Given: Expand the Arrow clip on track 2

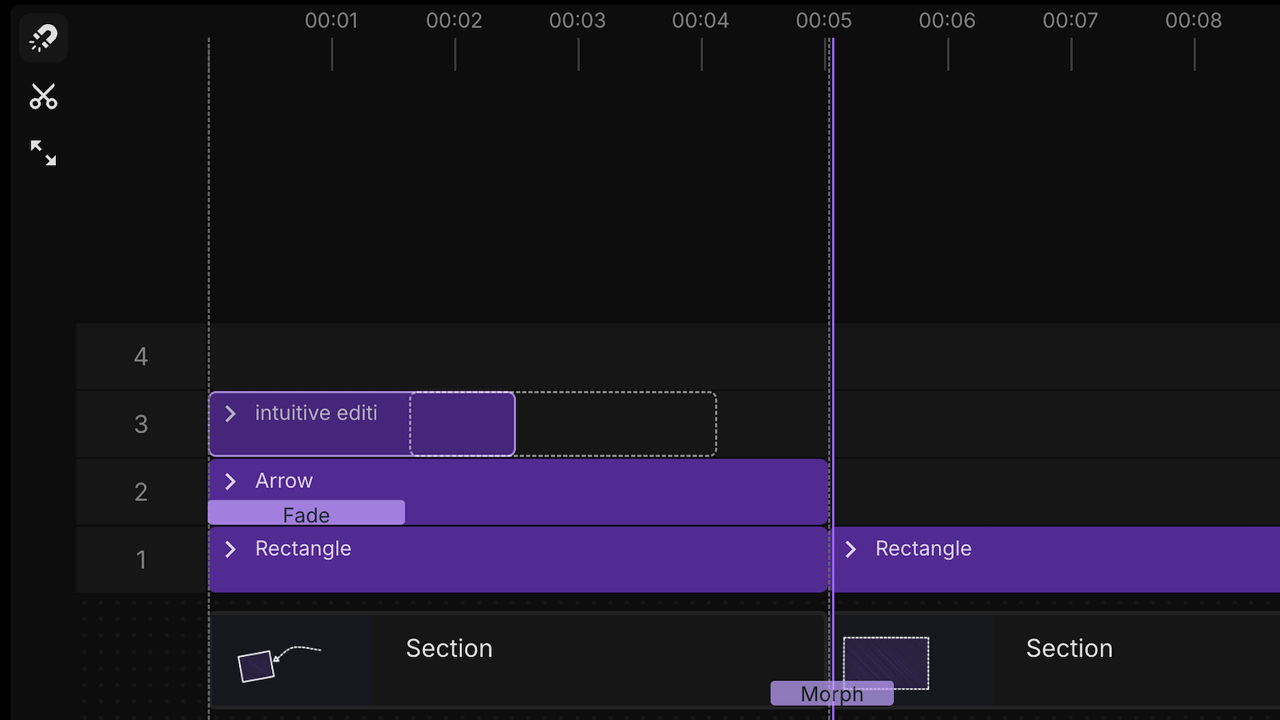Looking at the screenshot, I should [230, 481].
